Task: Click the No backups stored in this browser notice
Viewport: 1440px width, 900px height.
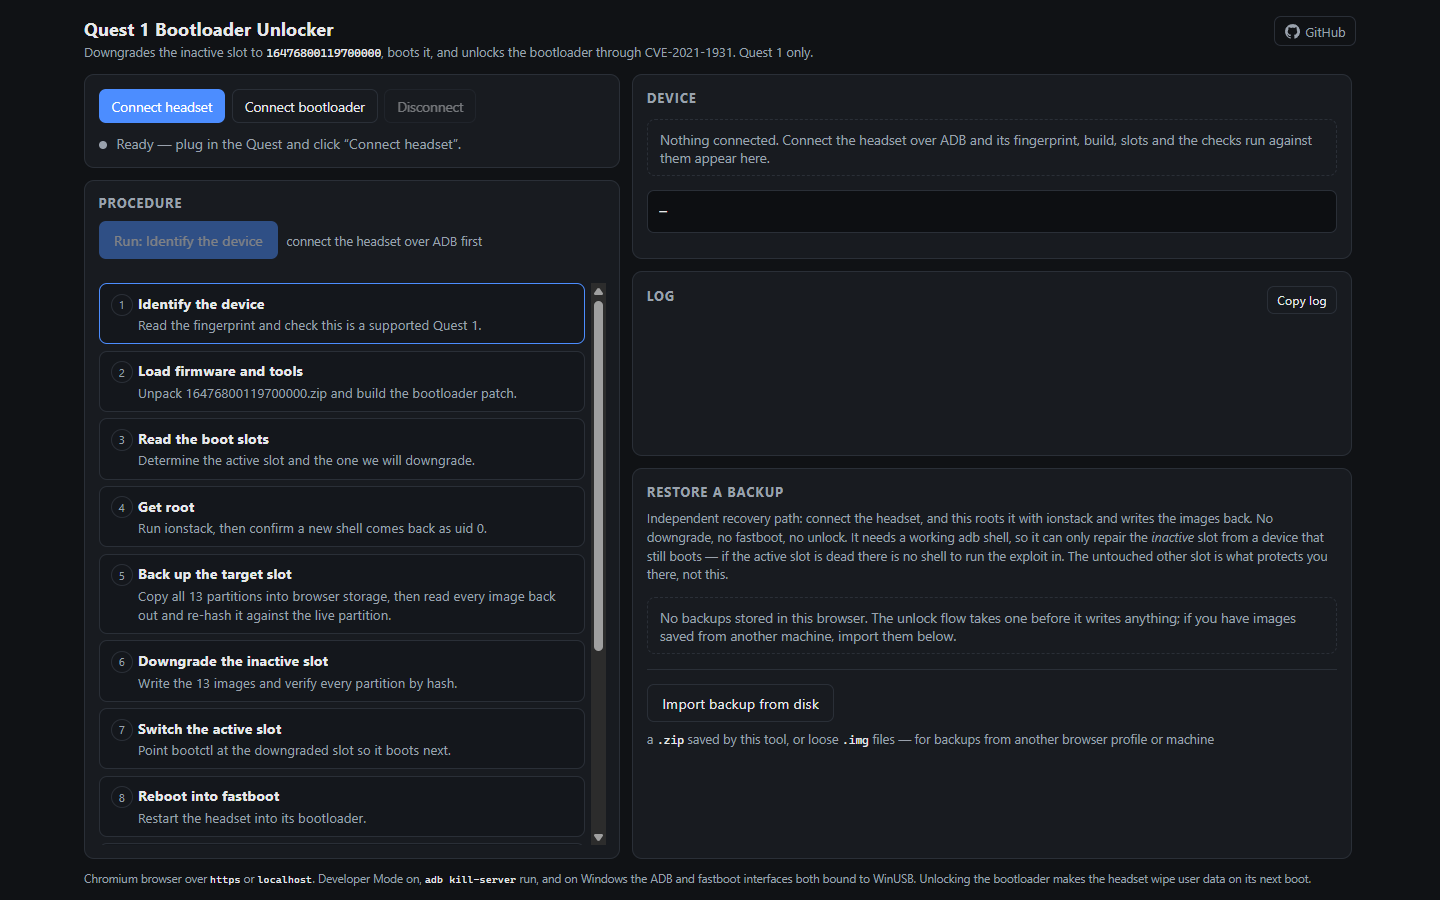Action: coord(992,627)
